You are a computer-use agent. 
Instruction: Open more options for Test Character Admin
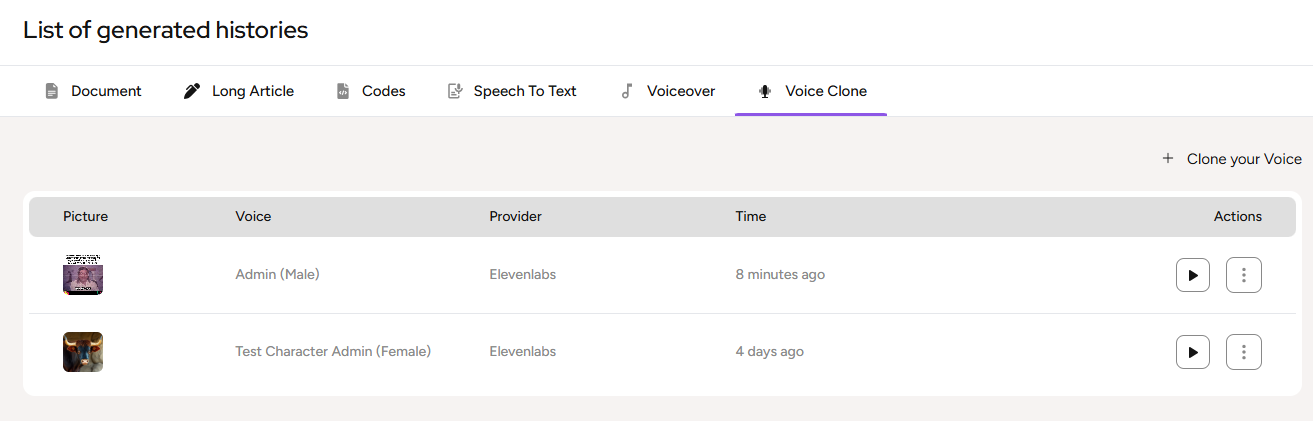pyautogui.click(x=1244, y=352)
